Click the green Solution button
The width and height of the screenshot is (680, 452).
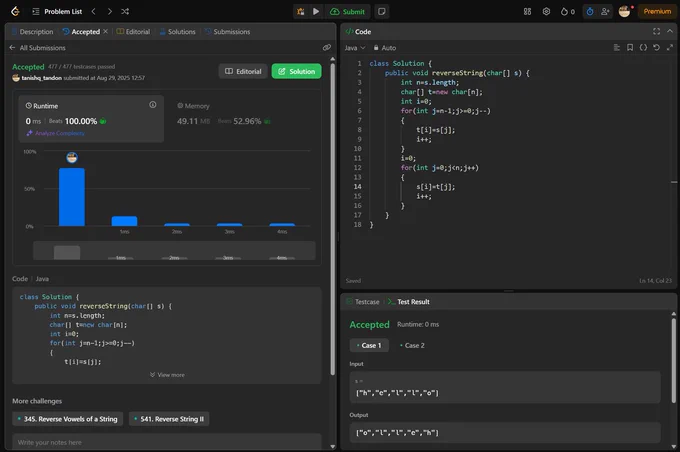pyautogui.click(x=297, y=72)
